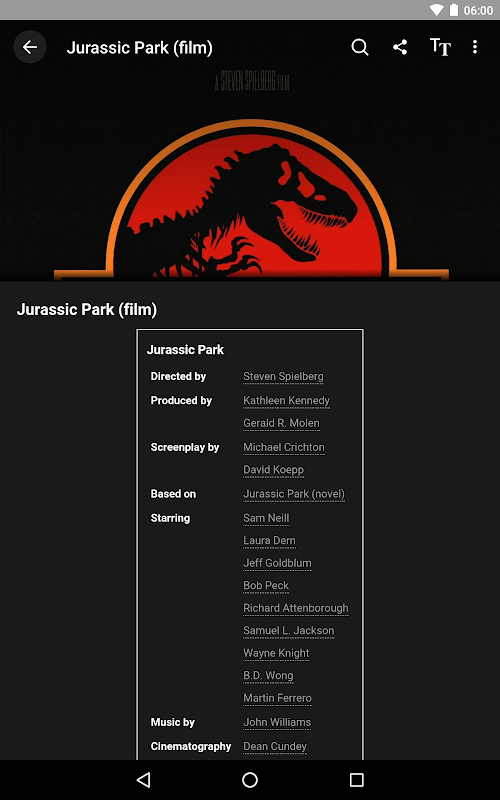Open the Kathleen Kennedy link
500x800 pixels.
[x=286, y=401]
